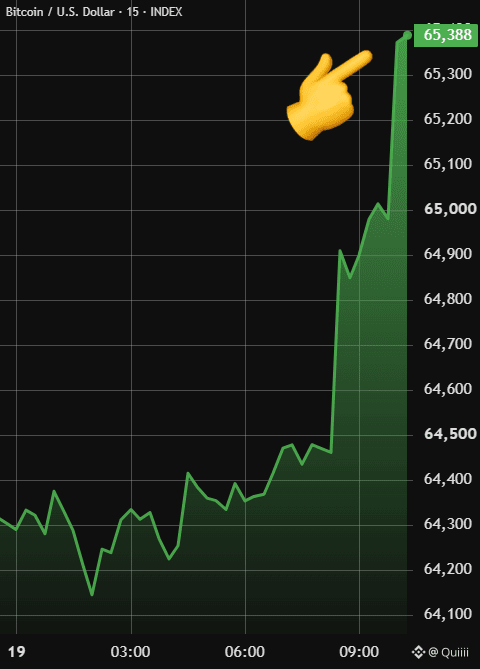480x669 pixels.
Task: Click the 65,000 price axis label
Action: 451,209
